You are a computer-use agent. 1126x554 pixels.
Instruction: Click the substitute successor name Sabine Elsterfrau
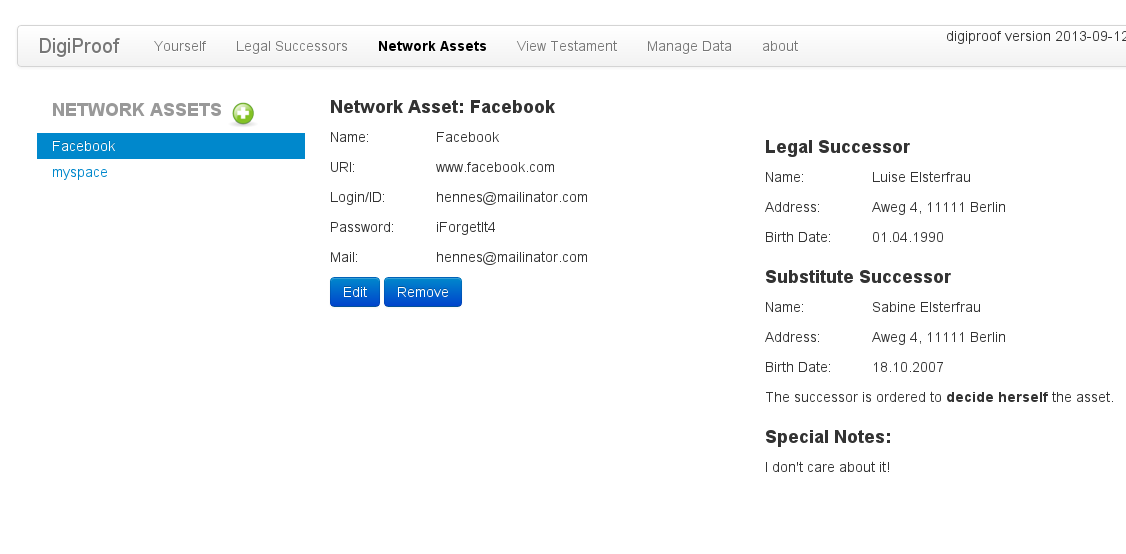926,307
